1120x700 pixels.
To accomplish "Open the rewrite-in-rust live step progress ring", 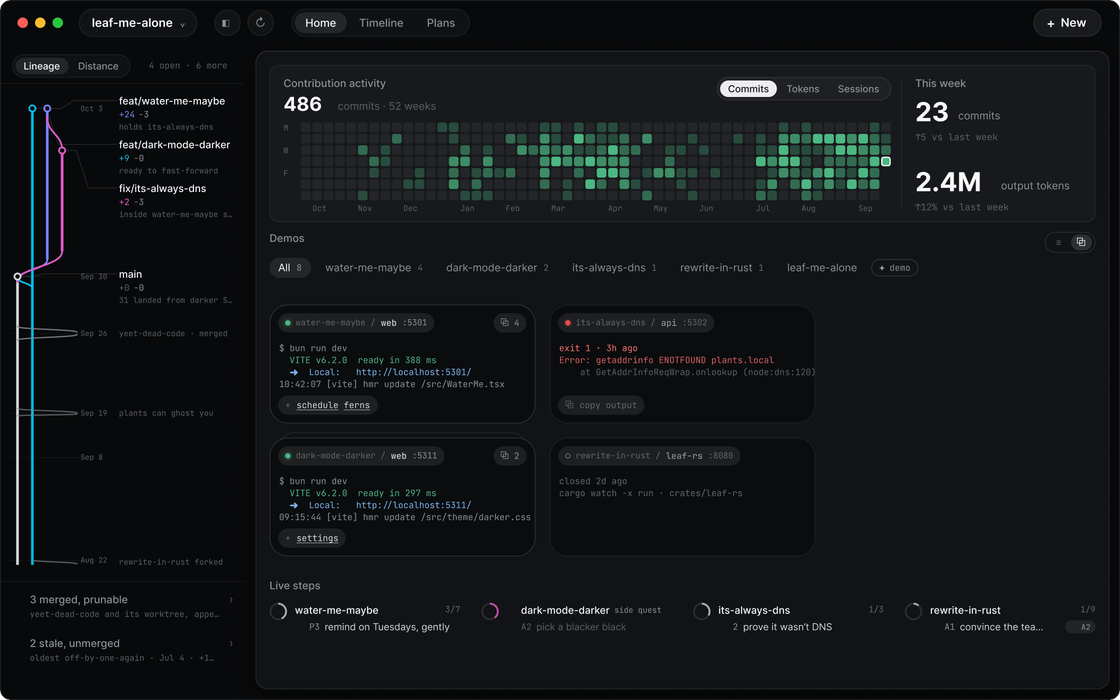I will coord(914,611).
